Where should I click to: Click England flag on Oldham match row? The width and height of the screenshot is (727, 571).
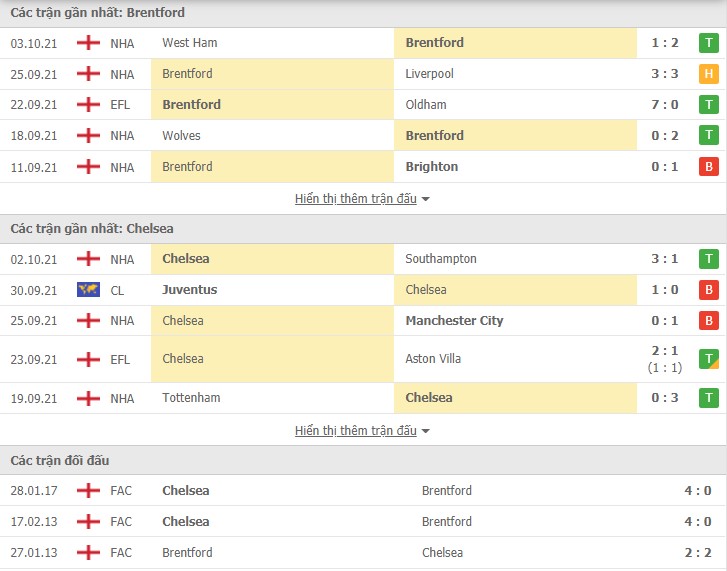click(x=88, y=105)
